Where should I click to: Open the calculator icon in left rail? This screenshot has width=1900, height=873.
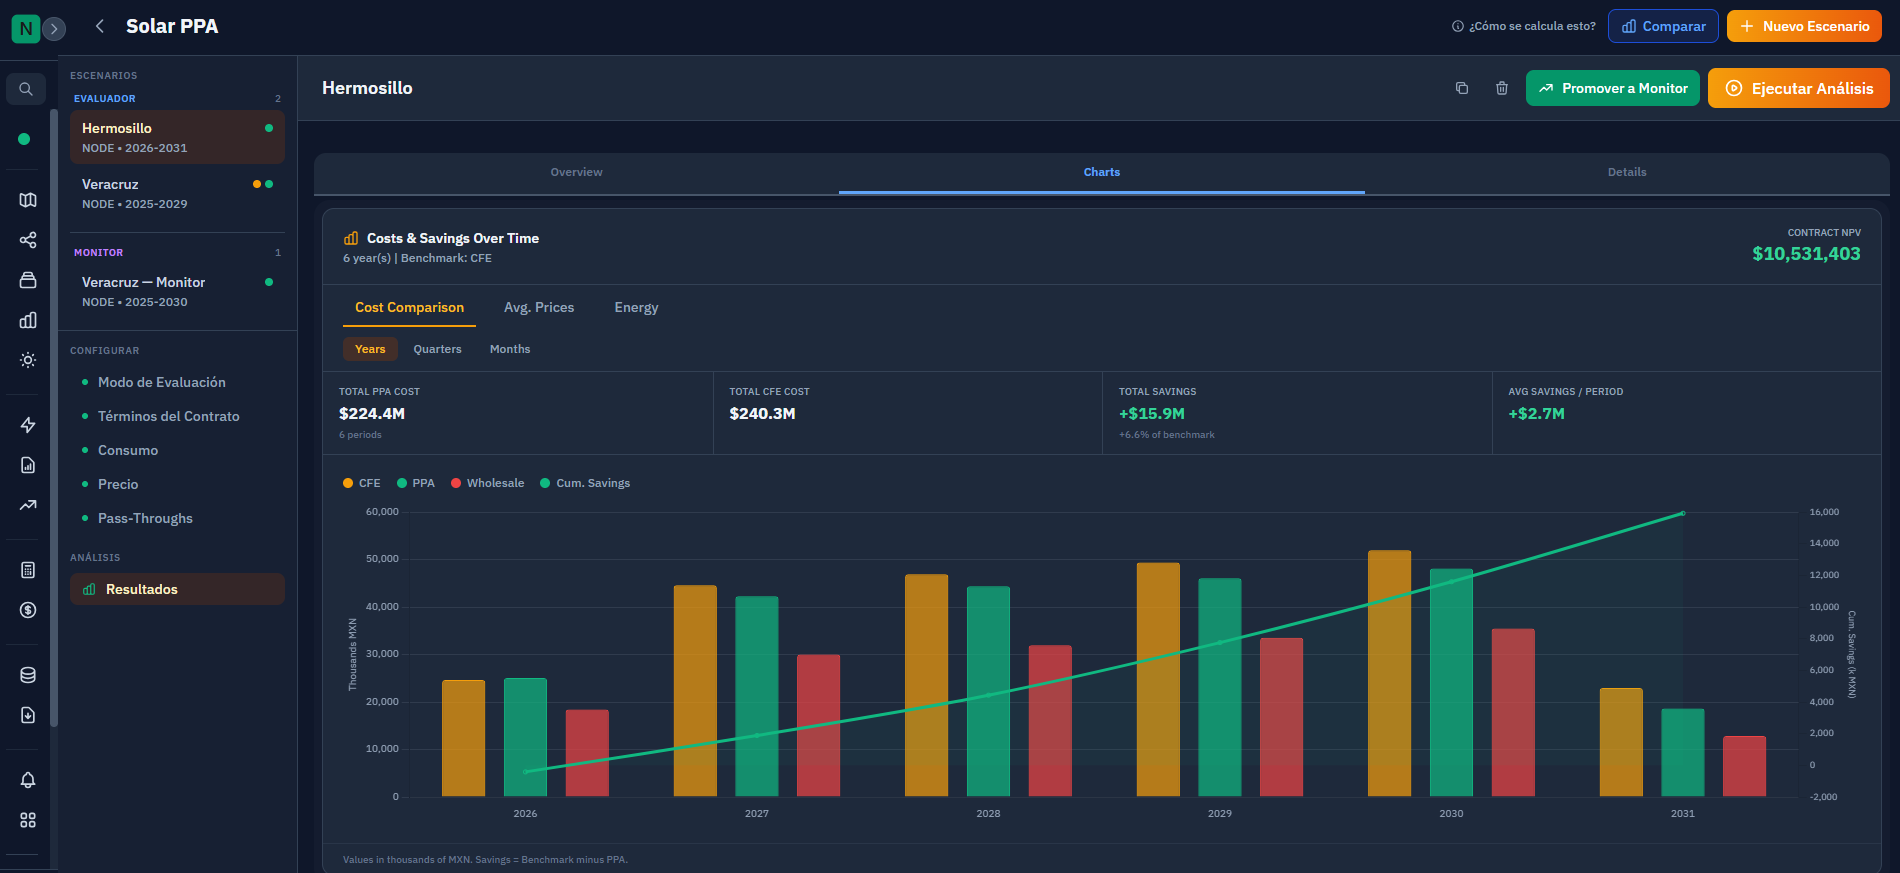[28, 570]
